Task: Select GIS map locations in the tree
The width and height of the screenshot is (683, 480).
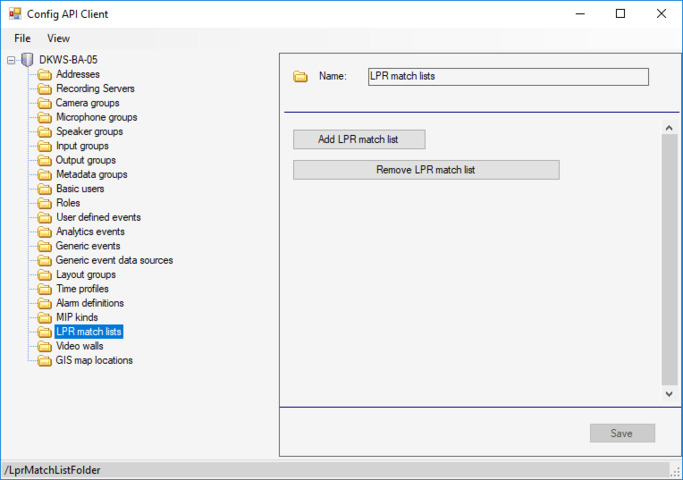Action: point(94,360)
